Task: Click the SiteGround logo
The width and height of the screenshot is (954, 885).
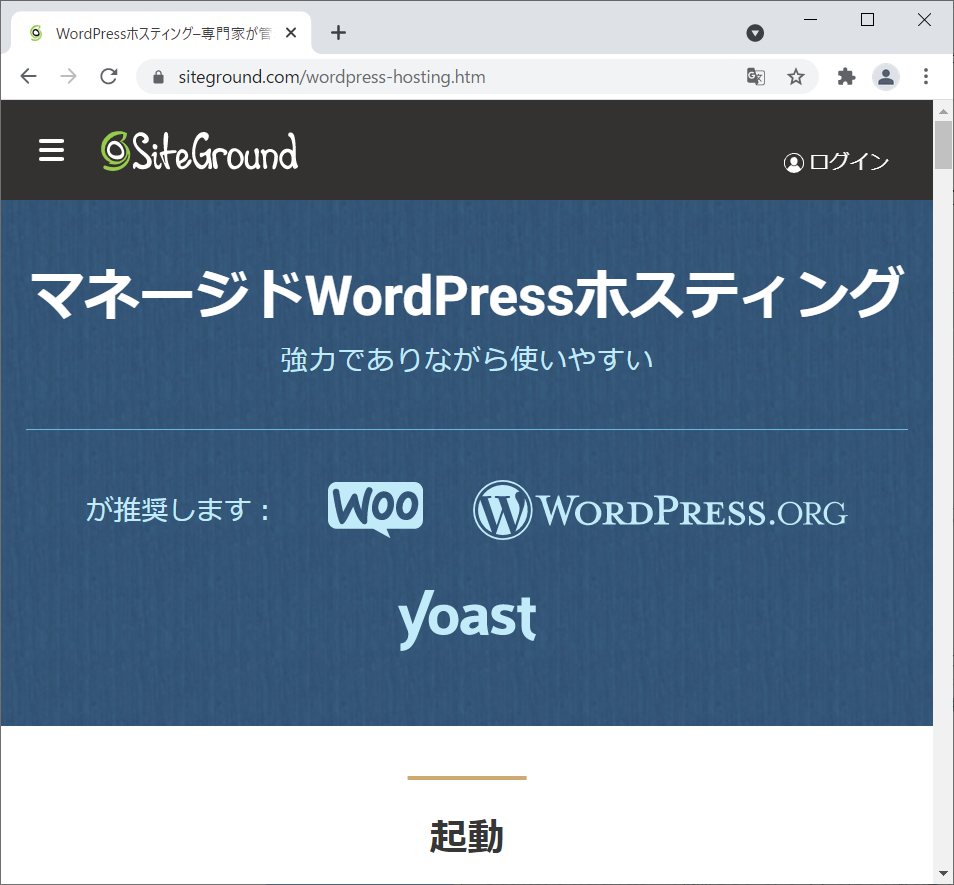Action: click(199, 152)
